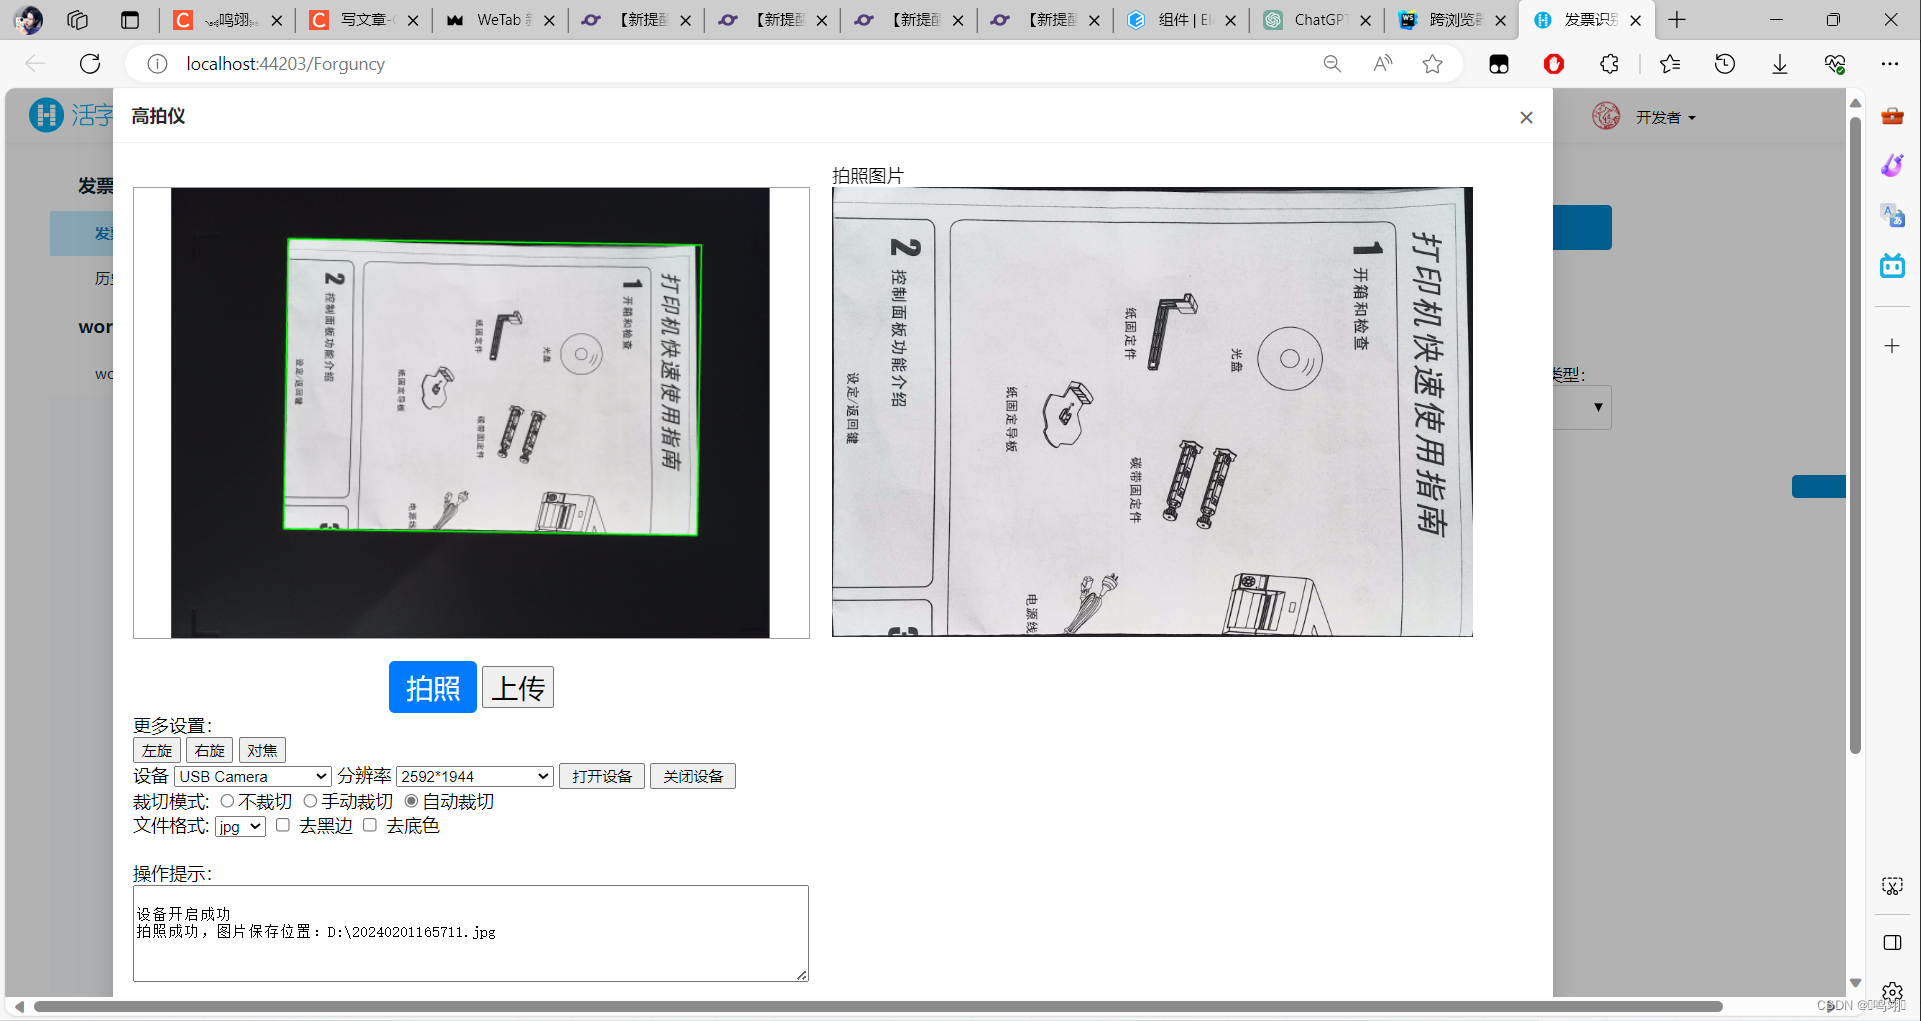Add page to favorites star icon
The height and width of the screenshot is (1021, 1921).
(1433, 64)
